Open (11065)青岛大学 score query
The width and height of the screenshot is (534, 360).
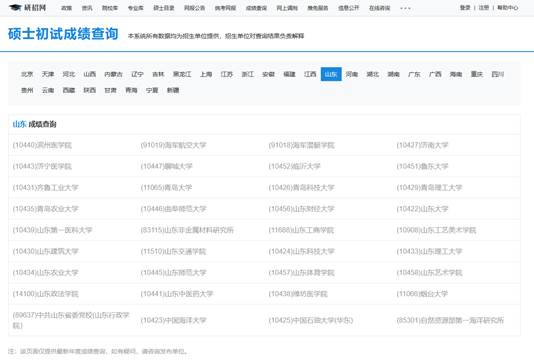(x=167, y=188)
